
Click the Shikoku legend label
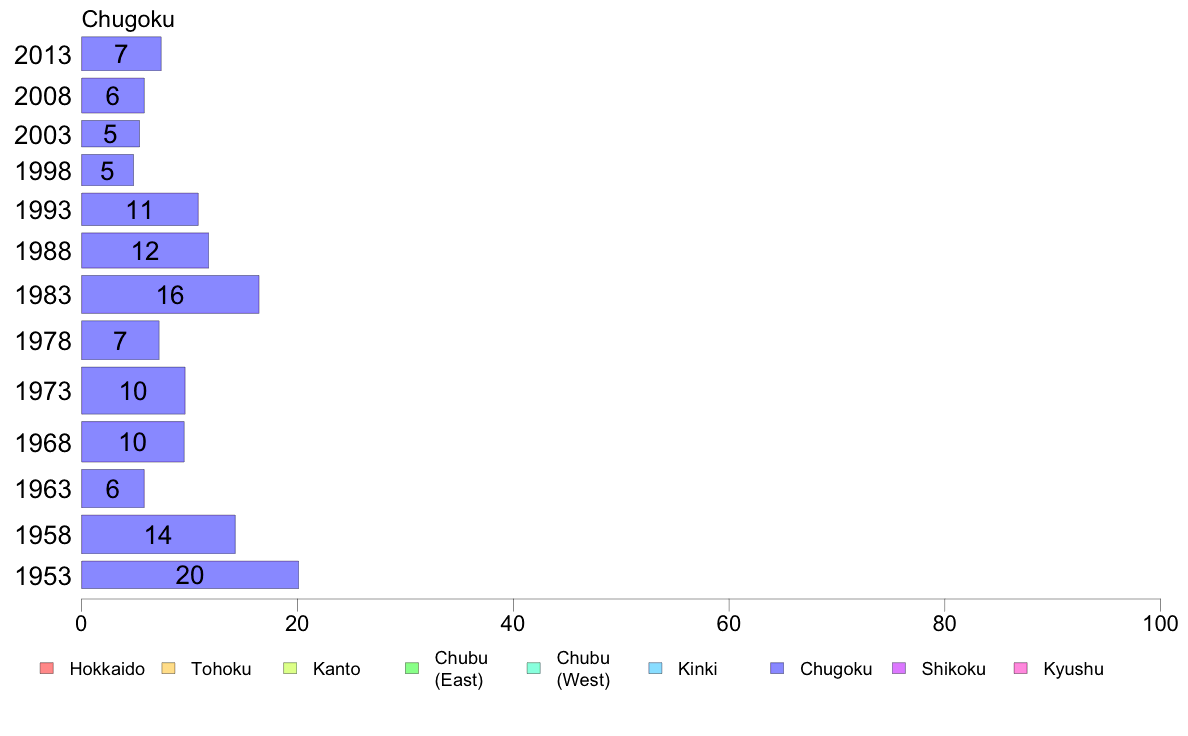click(953, 669)
